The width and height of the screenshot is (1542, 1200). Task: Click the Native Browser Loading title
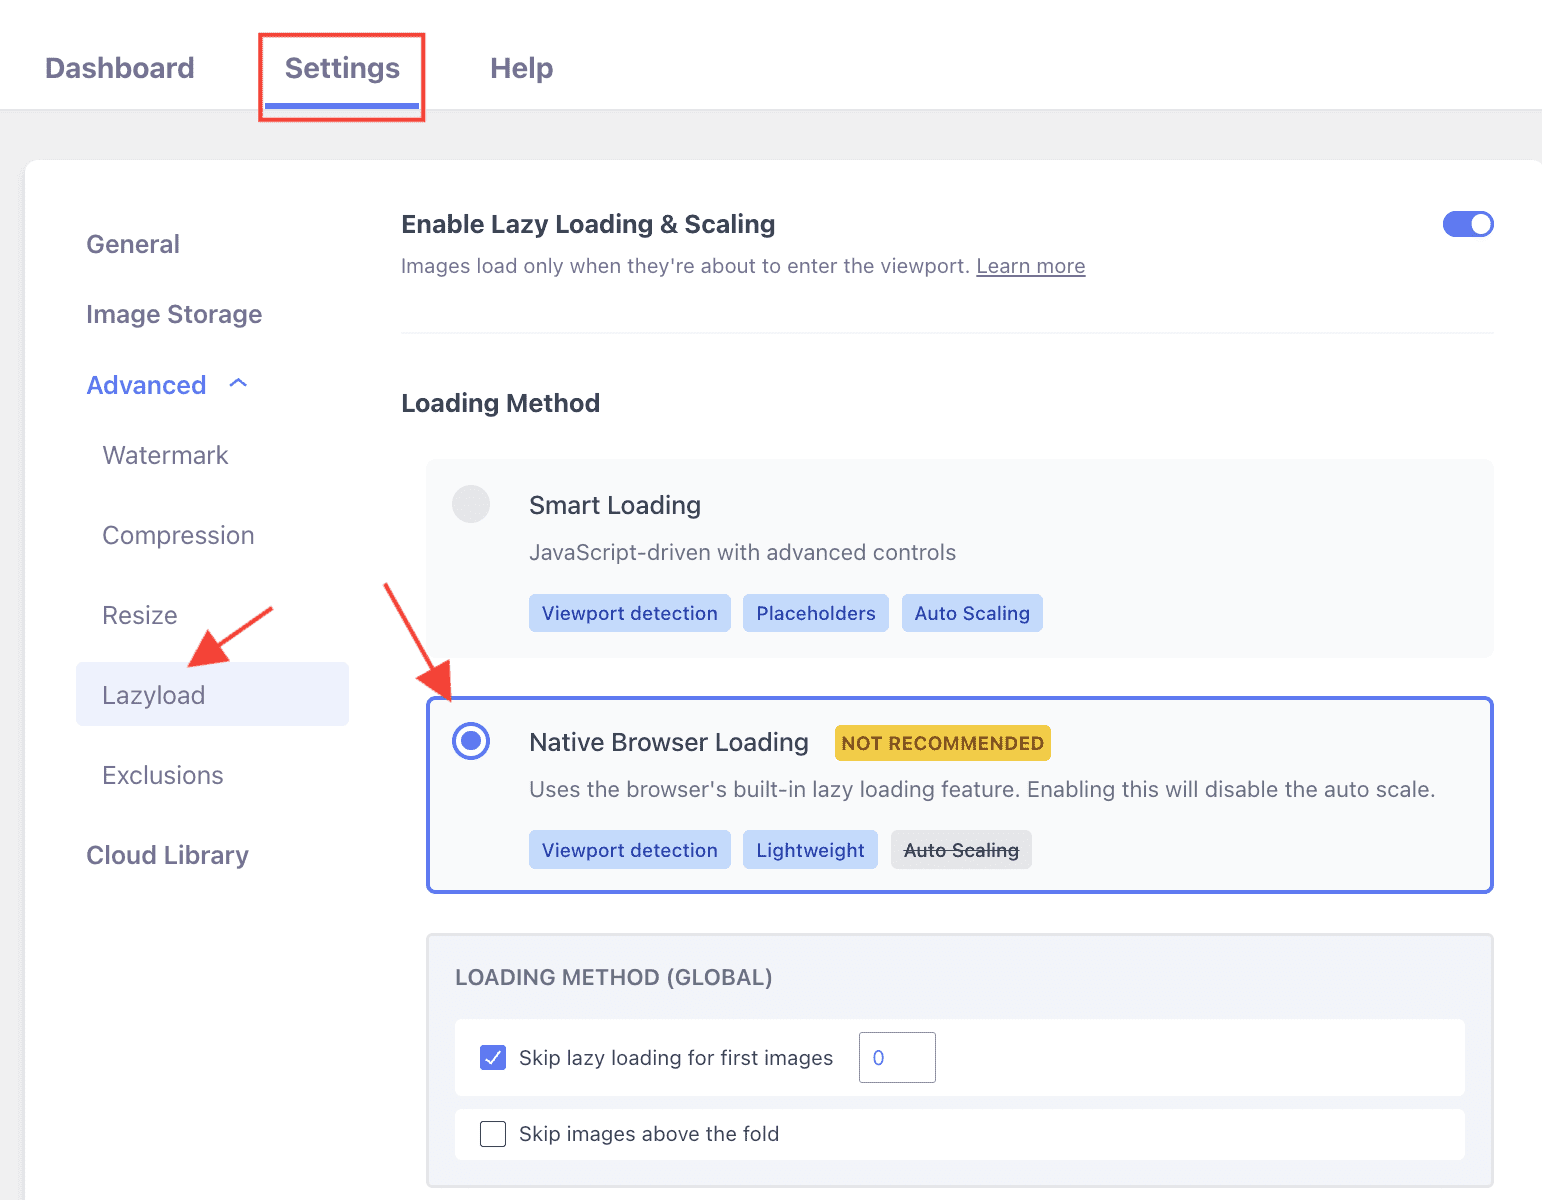click(669, 742)
